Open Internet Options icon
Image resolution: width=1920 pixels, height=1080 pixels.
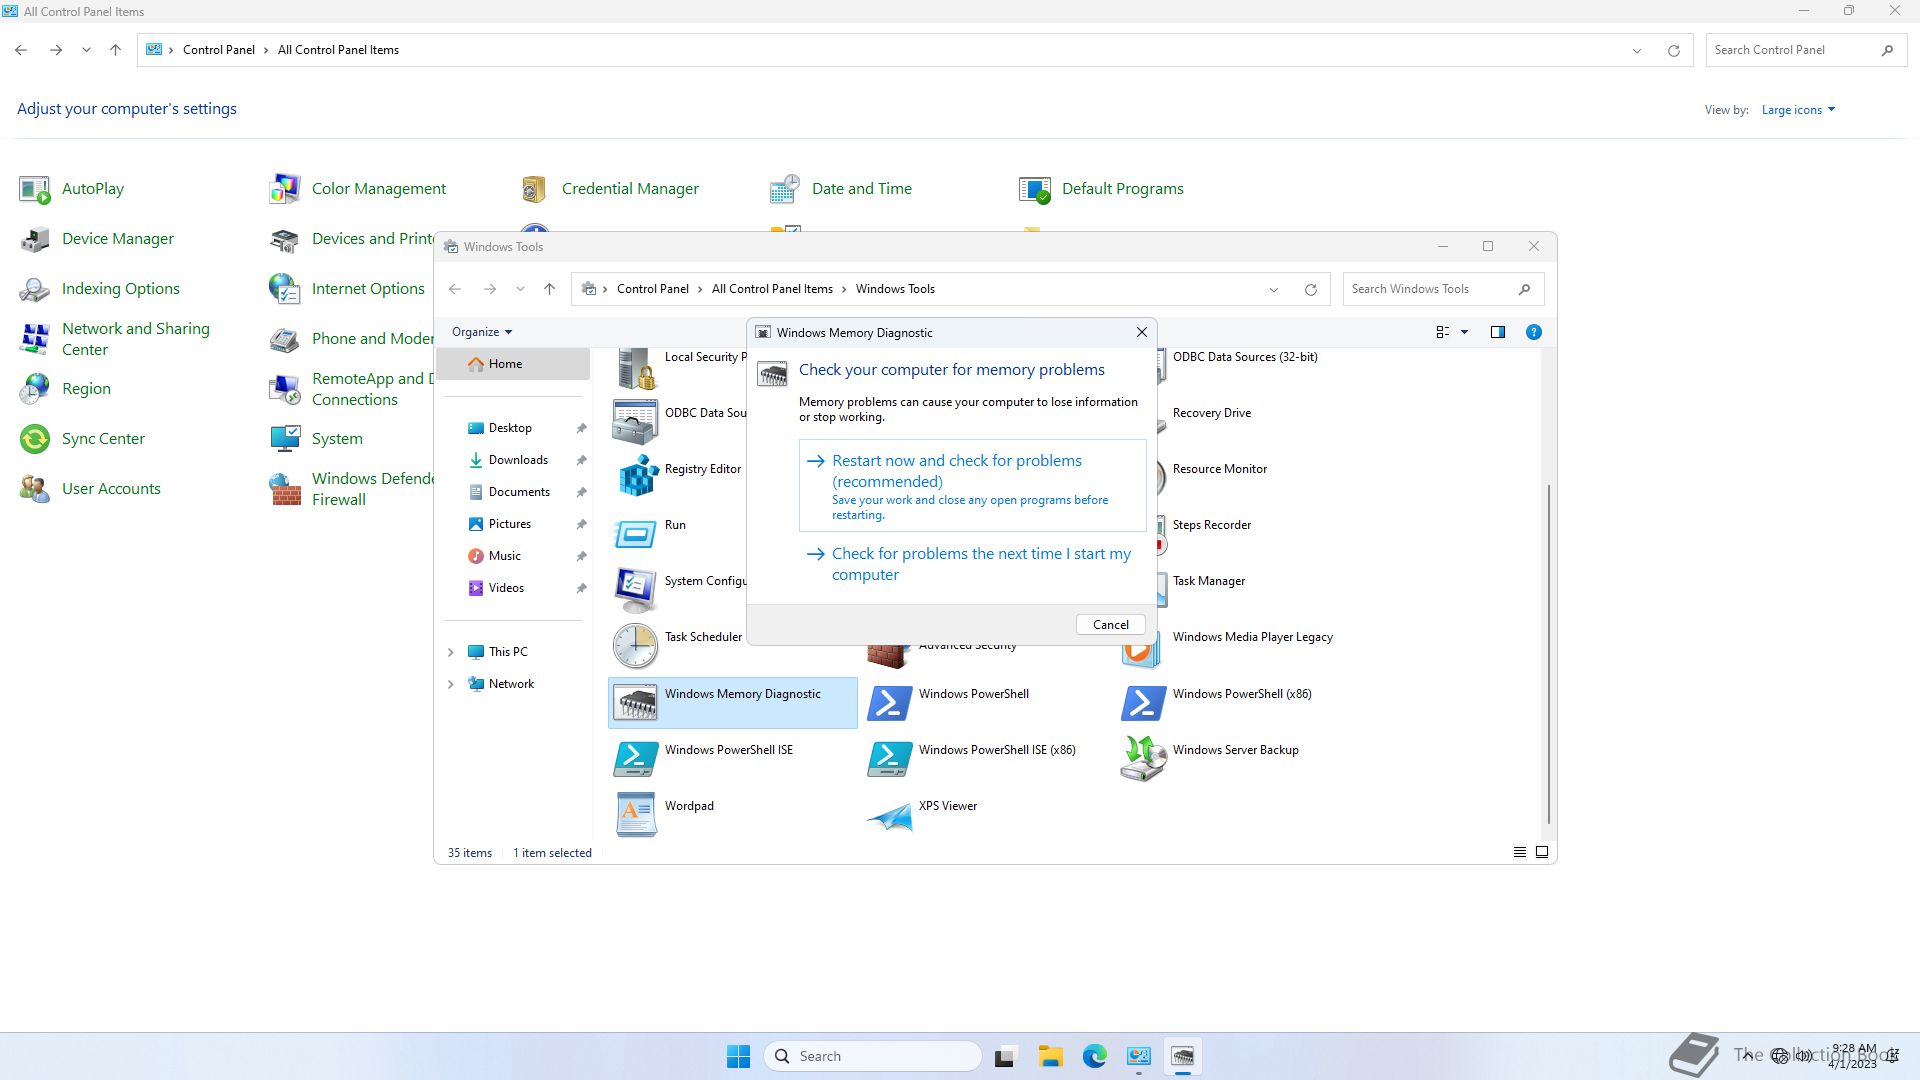(x=285, y=289)
